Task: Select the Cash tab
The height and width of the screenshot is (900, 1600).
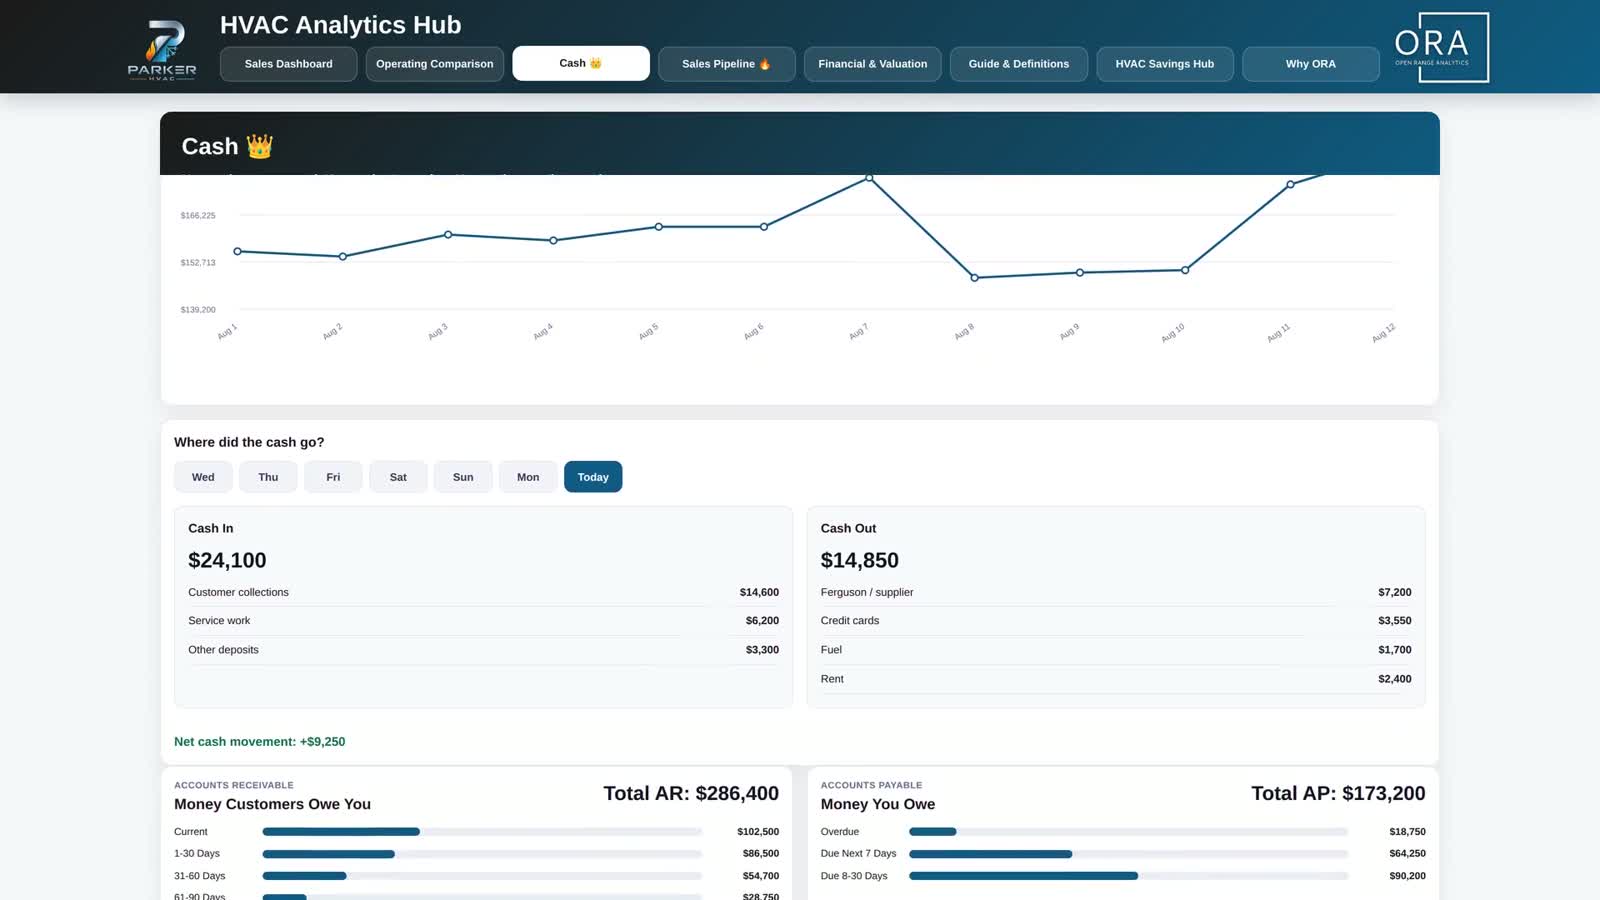Action: tap(581, 63)
